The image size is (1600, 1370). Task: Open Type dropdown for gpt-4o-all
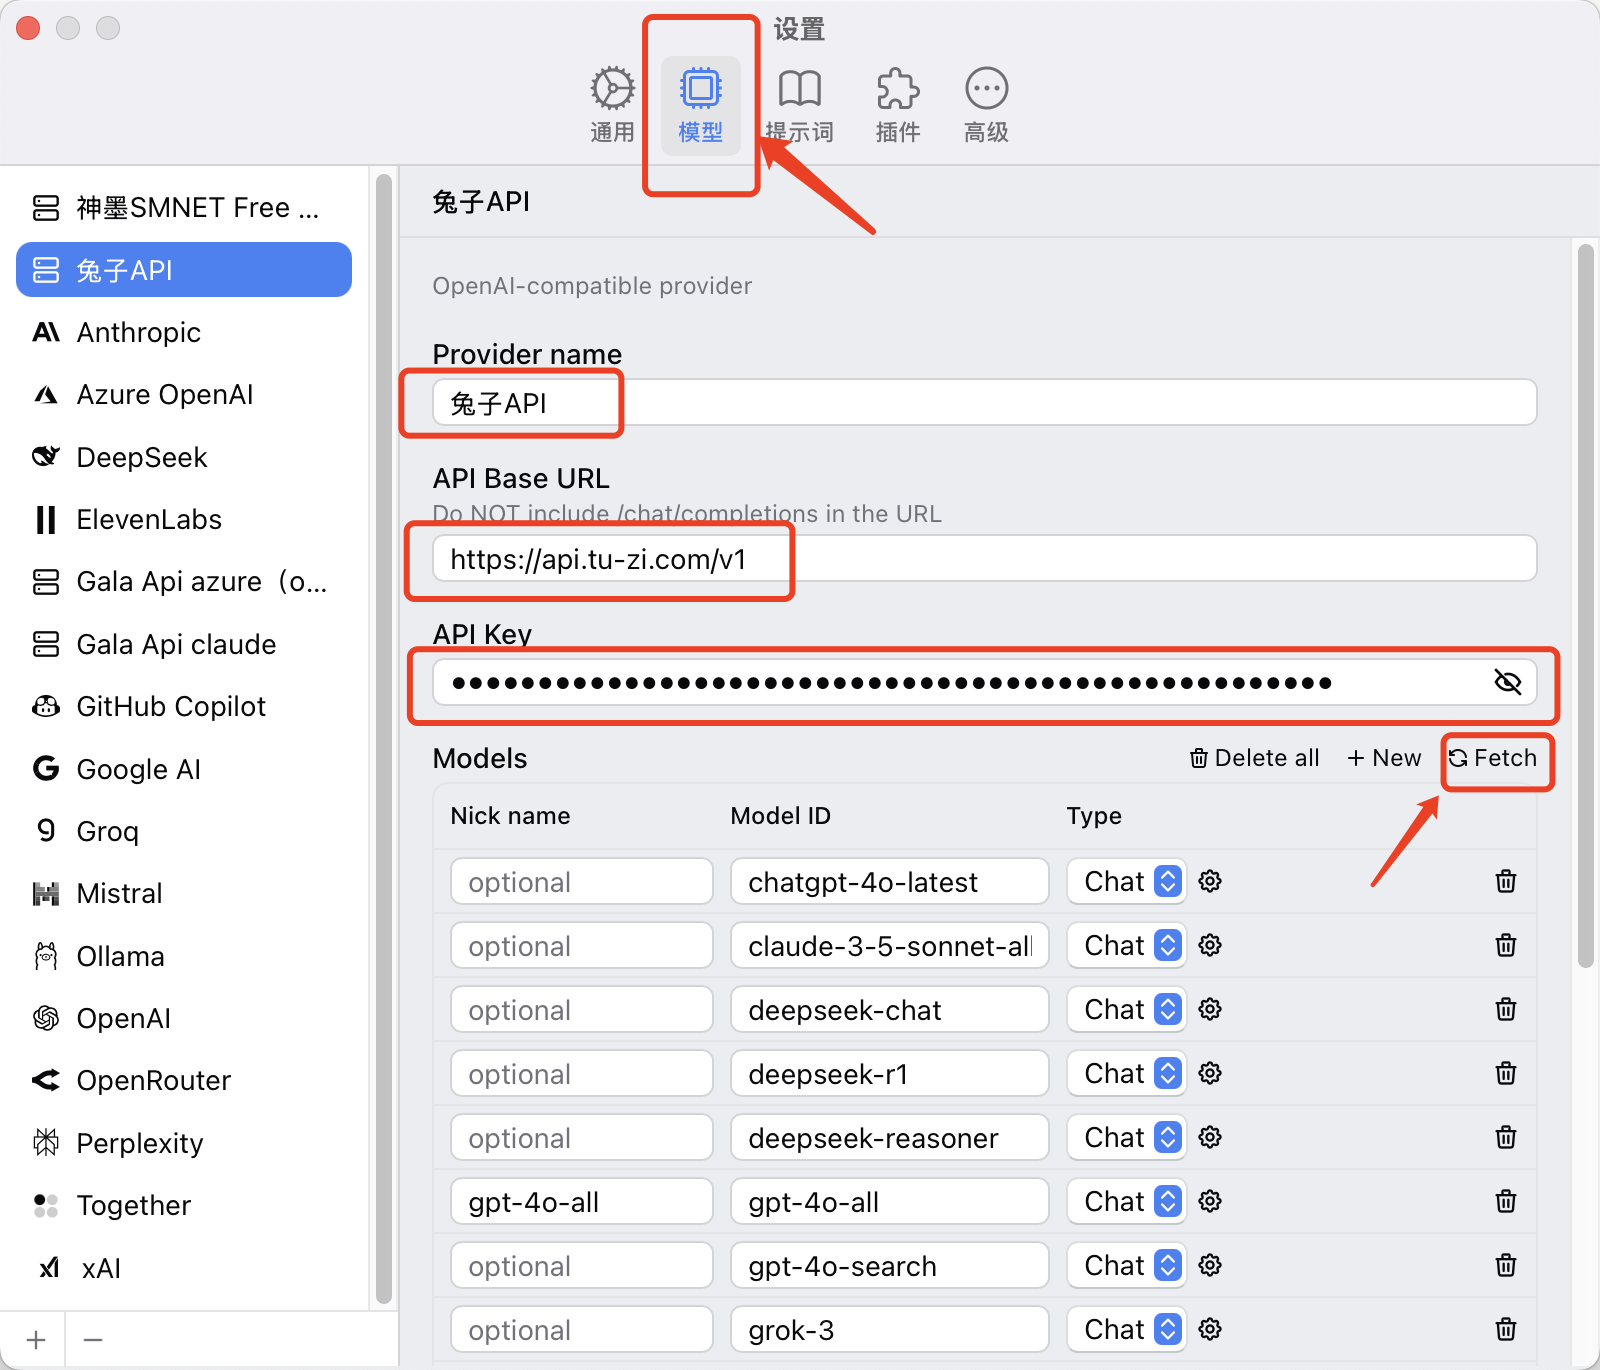1127,1201
